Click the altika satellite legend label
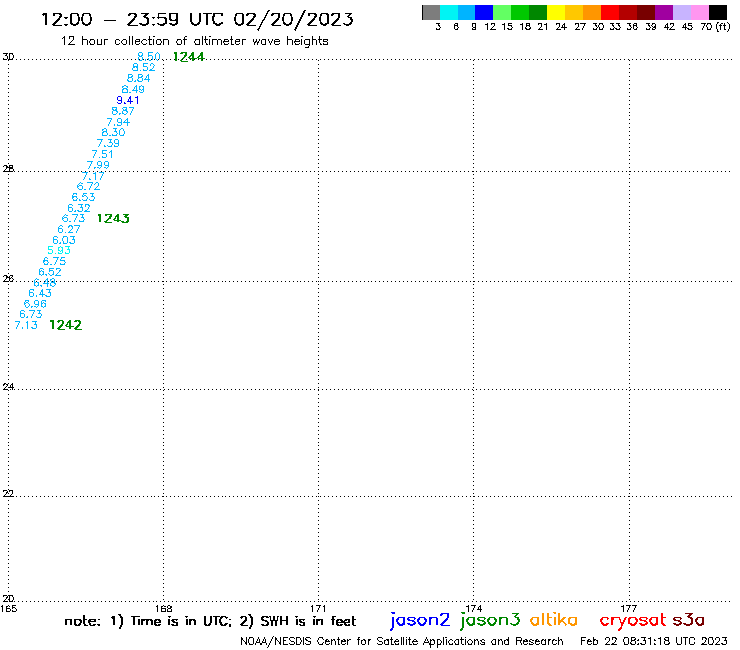740x650 pixels. (554, 620)
